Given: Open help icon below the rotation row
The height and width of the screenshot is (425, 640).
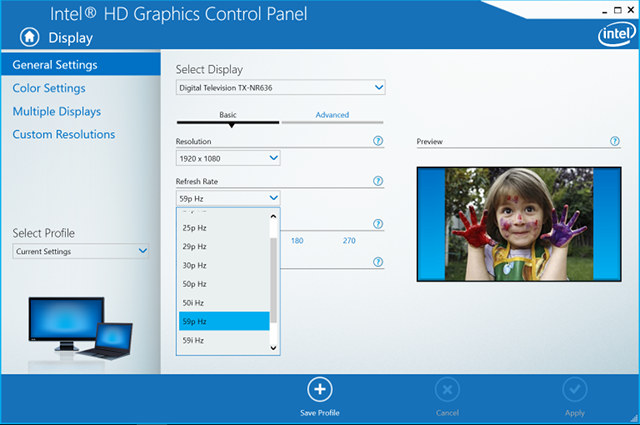Looking at the screenshot, I should (x=378, y=262).
